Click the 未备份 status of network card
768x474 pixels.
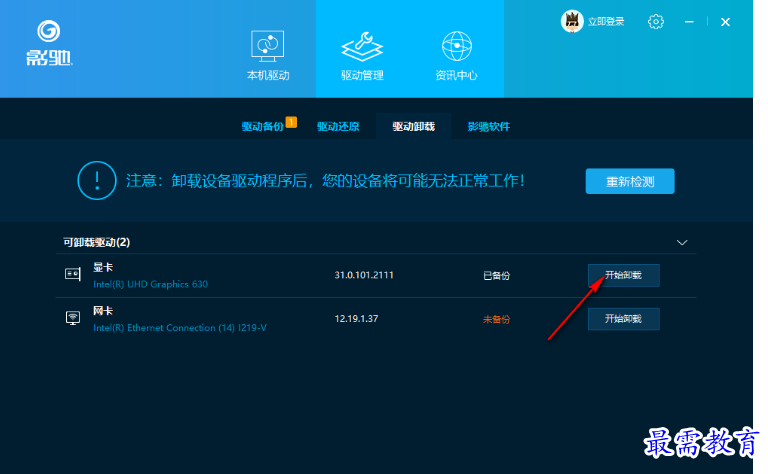click(x=496, y=319)
